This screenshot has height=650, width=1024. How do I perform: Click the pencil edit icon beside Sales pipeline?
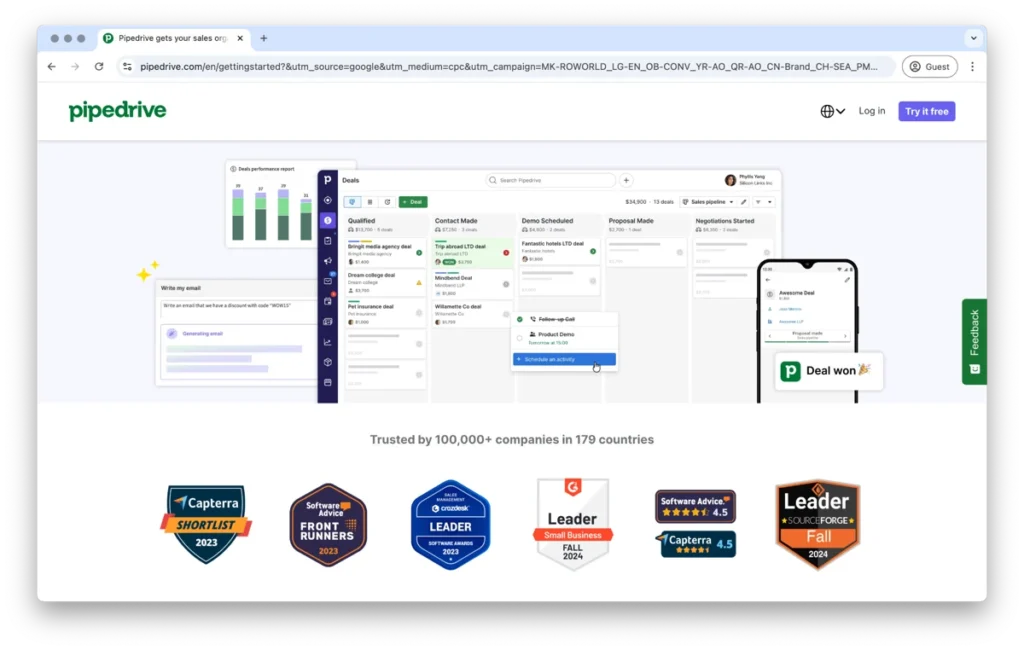[744, 202]
